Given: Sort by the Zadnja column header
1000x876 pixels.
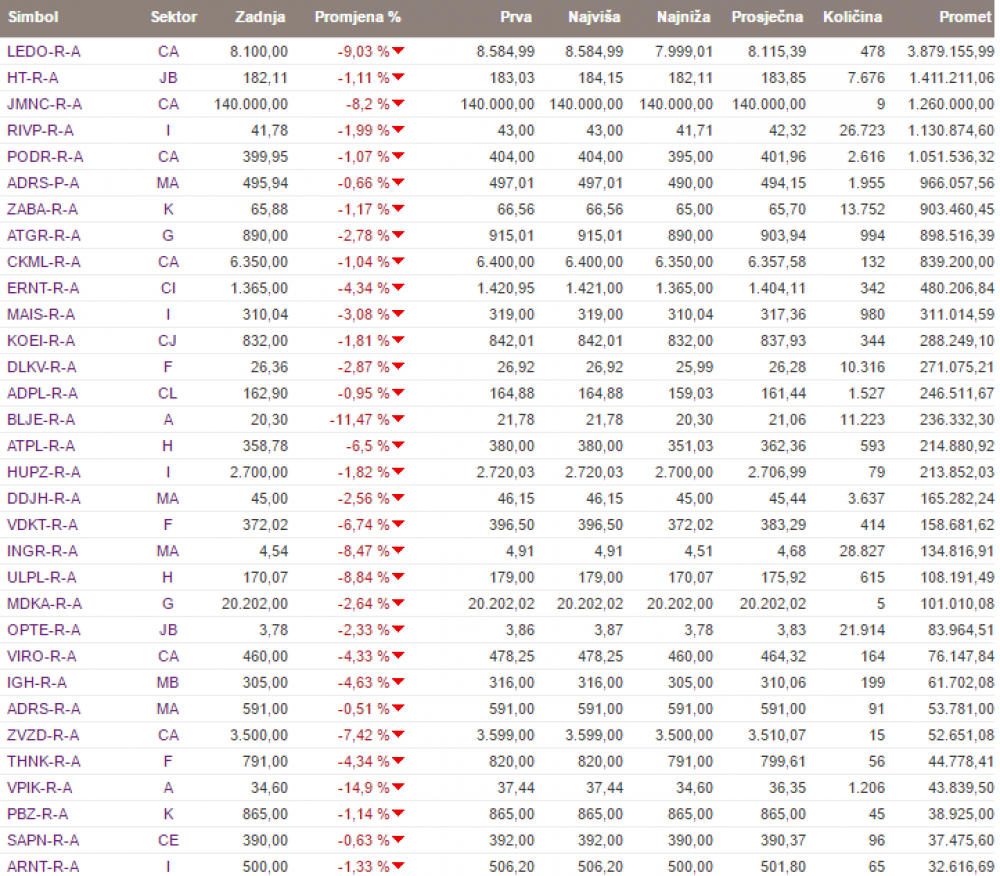Looking at the screenshot, I should pos(260,17).
